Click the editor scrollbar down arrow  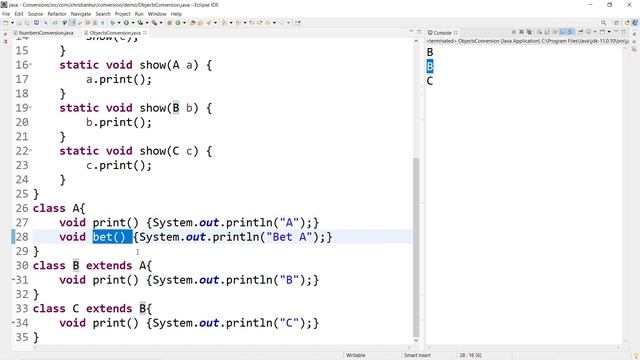[416, 341]
